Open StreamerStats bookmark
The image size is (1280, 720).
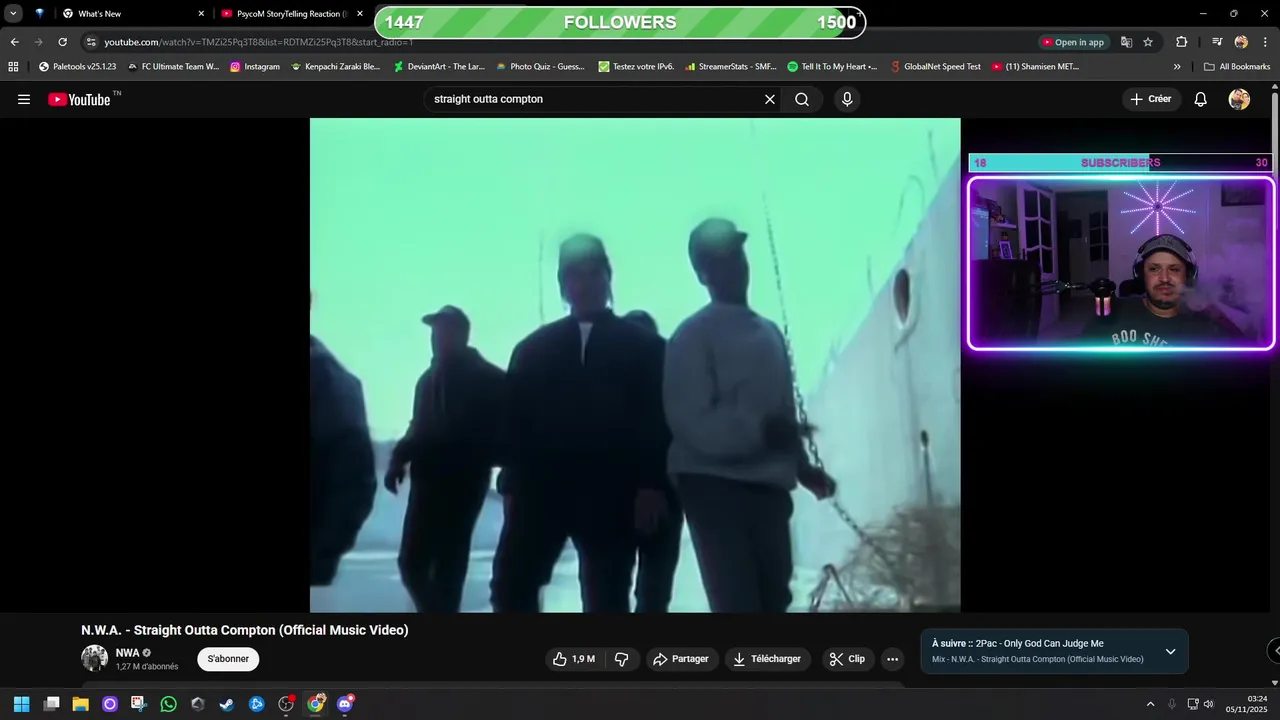click(731, 67)
